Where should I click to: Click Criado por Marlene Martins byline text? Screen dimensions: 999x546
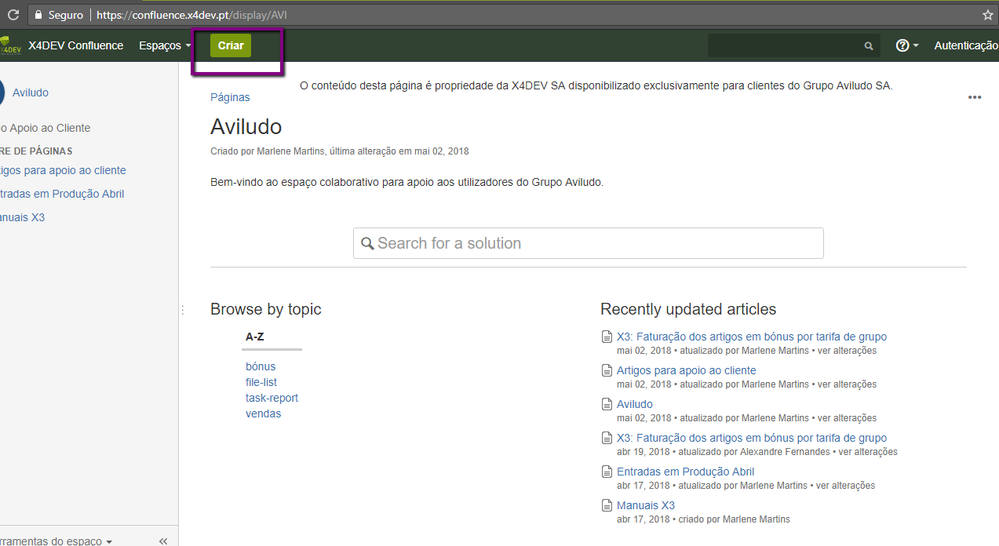coord(268,151)
